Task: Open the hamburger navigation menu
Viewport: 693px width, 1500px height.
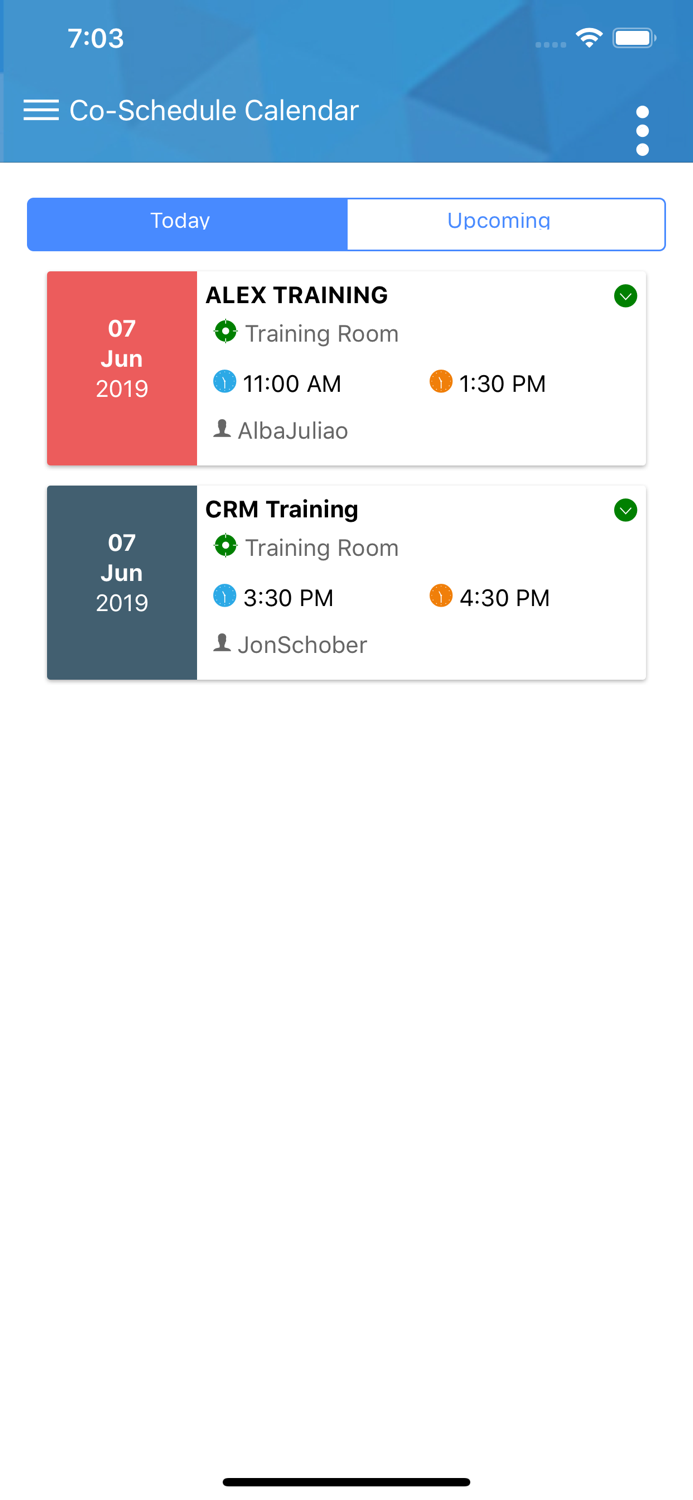Action: 41,110
